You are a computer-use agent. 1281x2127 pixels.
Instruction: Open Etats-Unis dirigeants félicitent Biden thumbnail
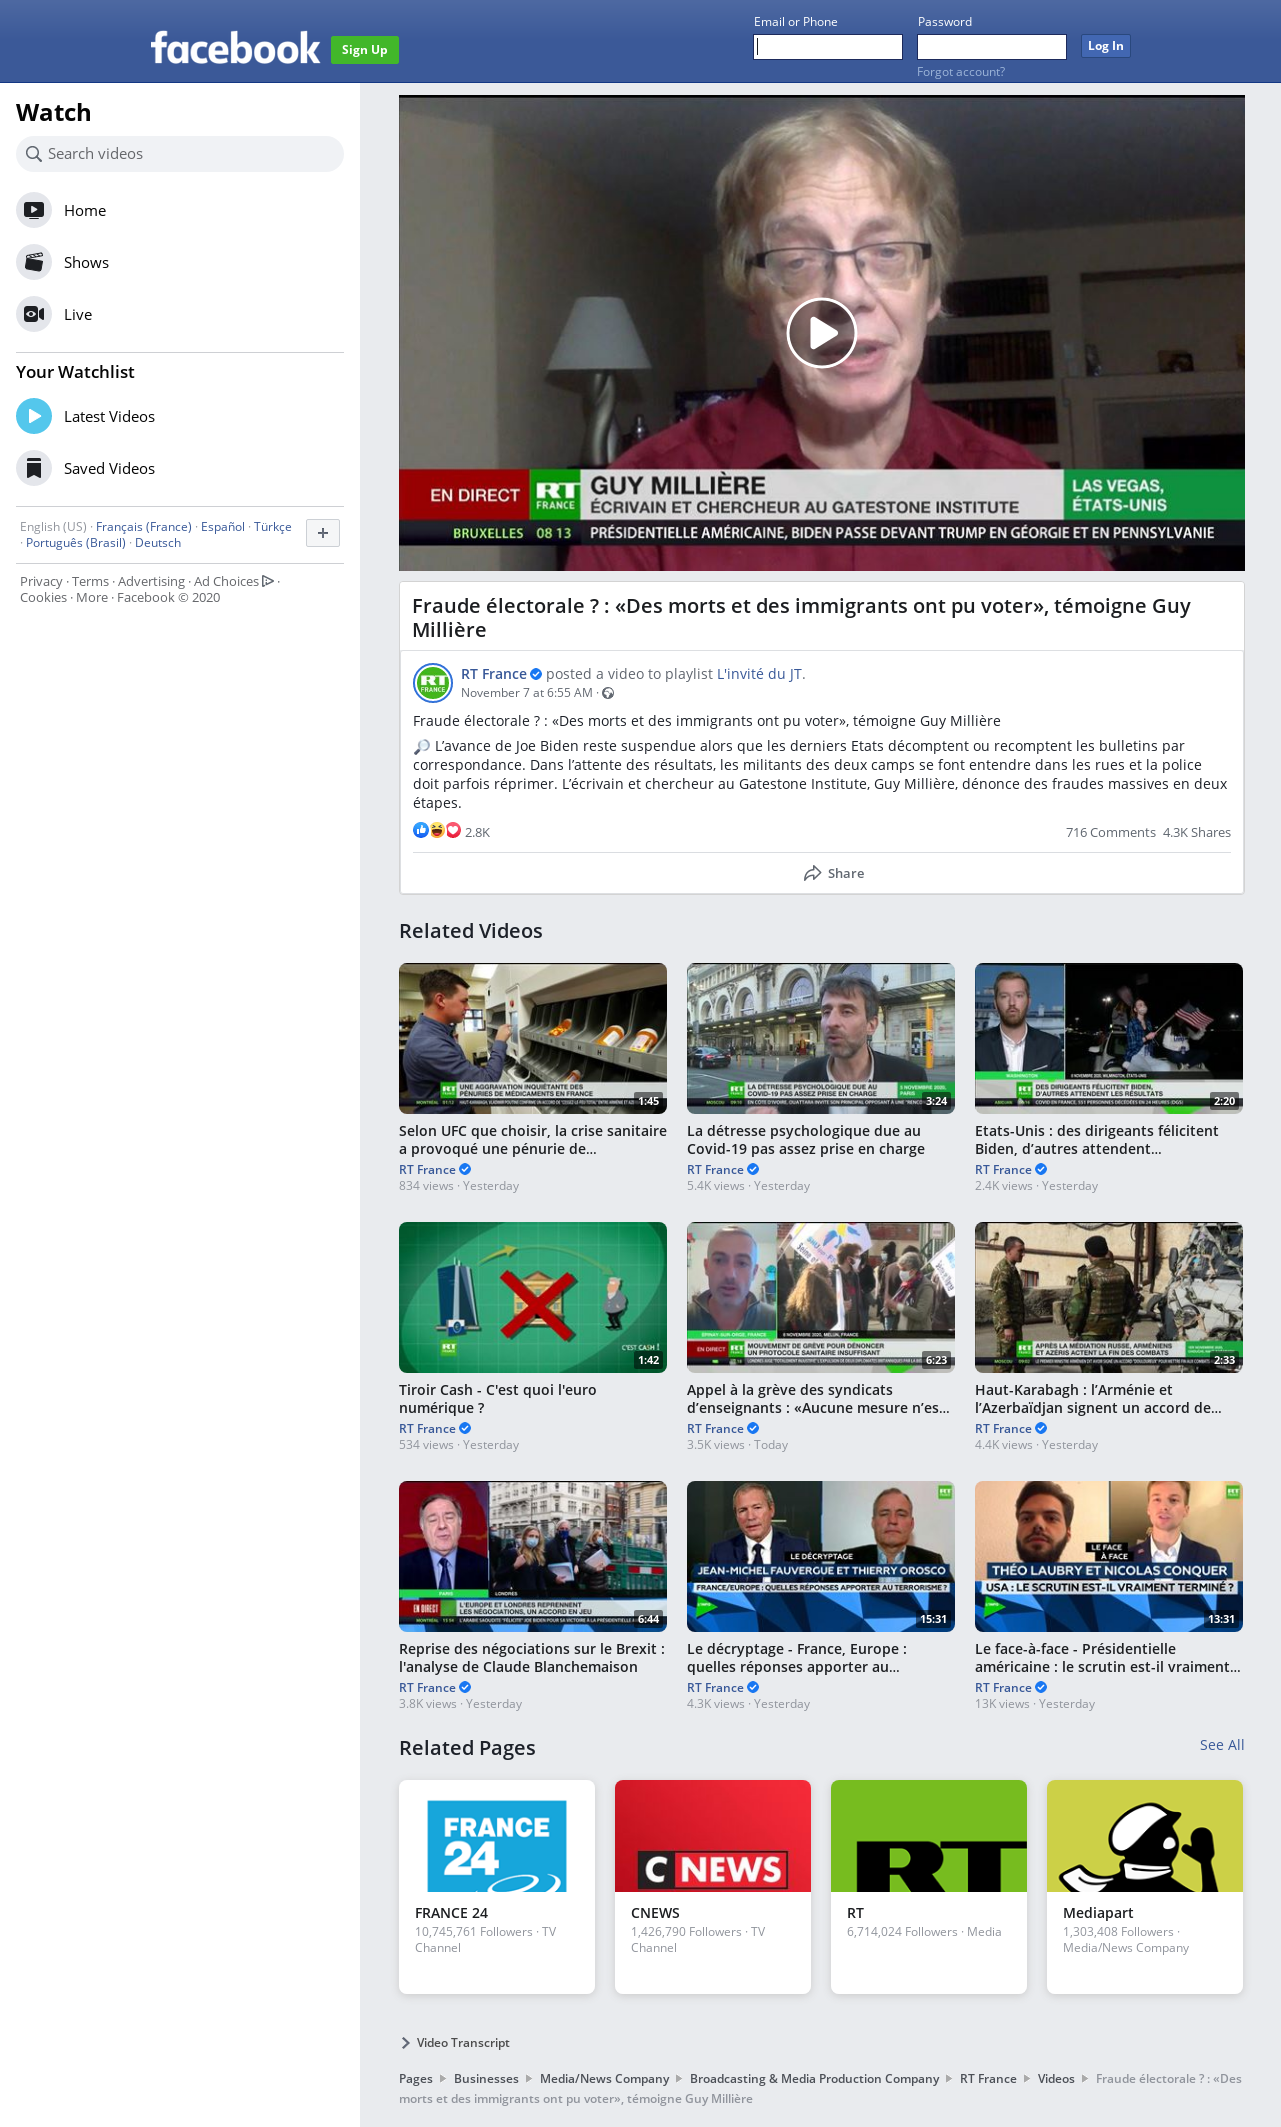point(1109,1038)
